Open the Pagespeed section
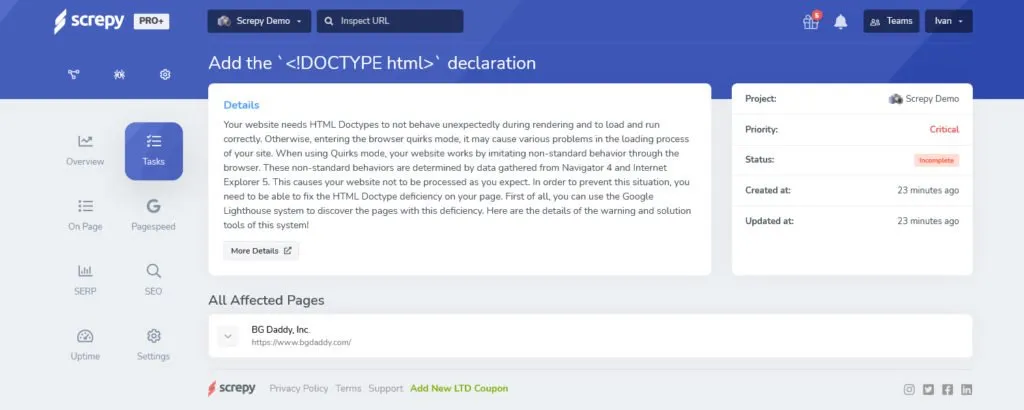 (153, 215)
